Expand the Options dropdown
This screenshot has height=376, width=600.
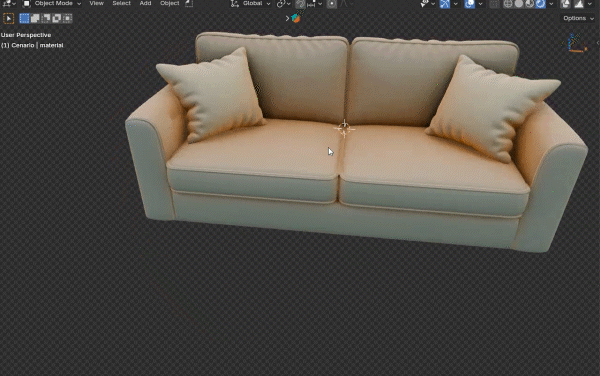click(x=578, y=18)
